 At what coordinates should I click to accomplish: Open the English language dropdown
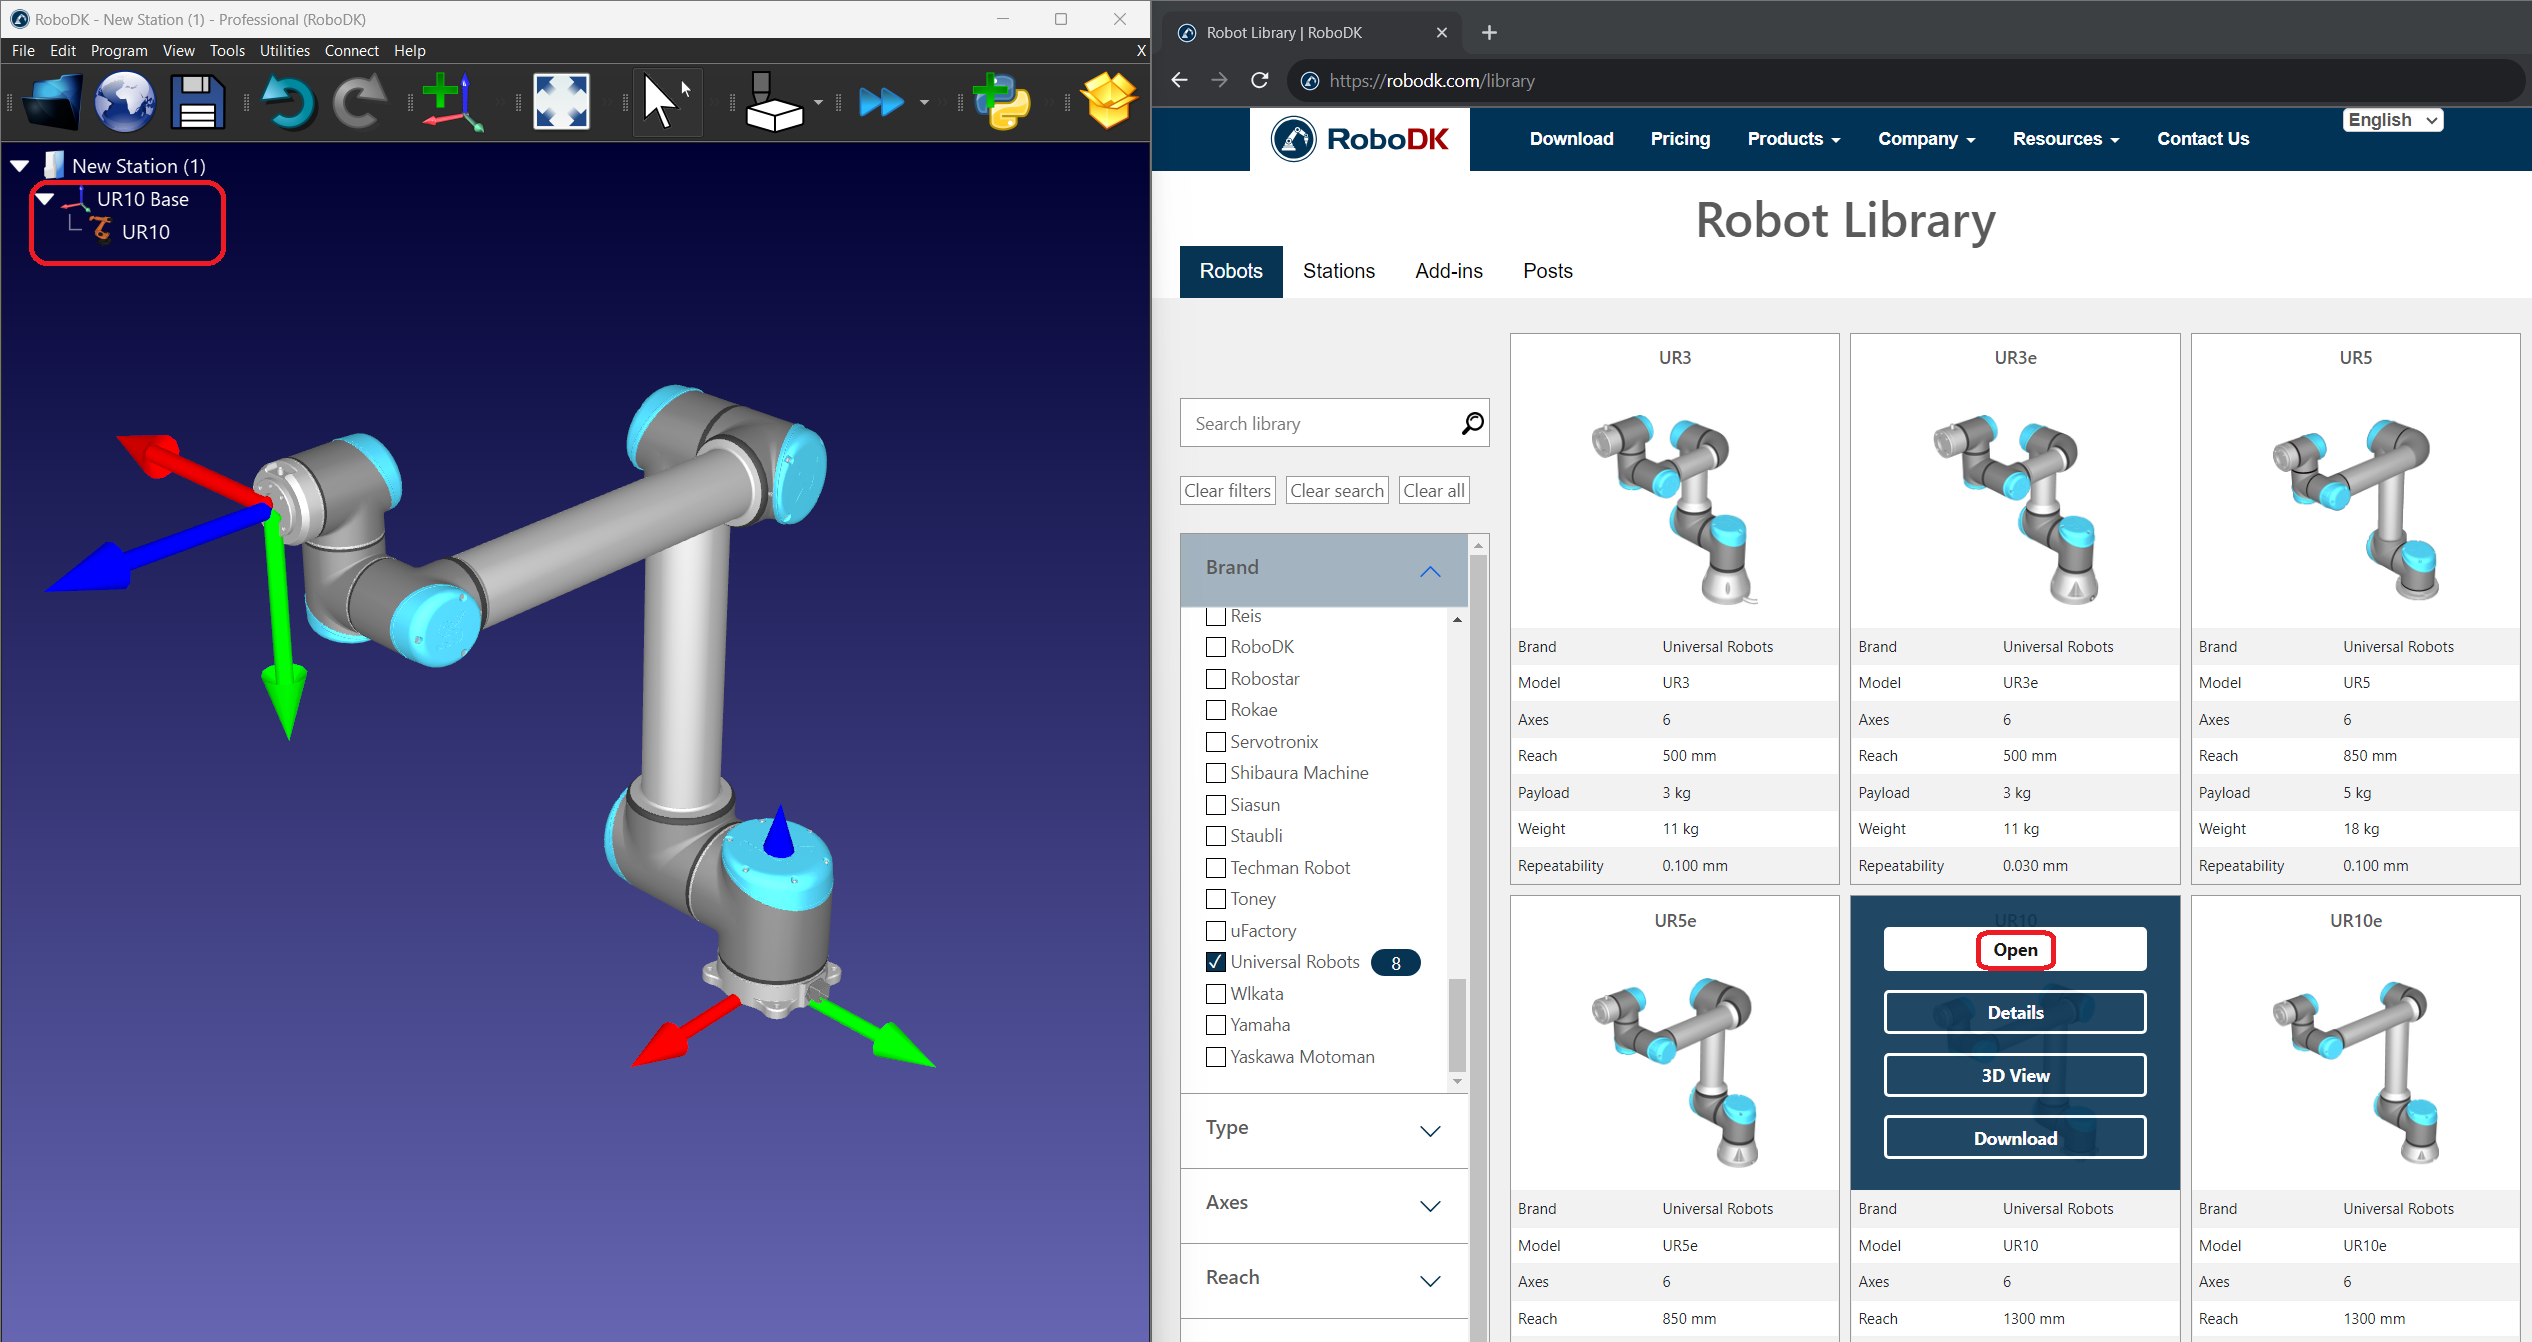point(2391,120)
